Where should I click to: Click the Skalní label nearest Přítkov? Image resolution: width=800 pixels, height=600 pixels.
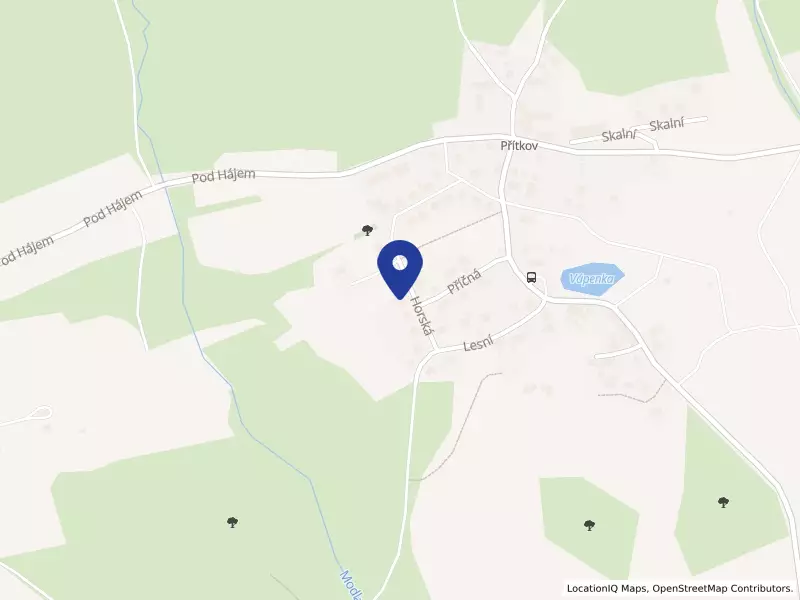(620, 135)
